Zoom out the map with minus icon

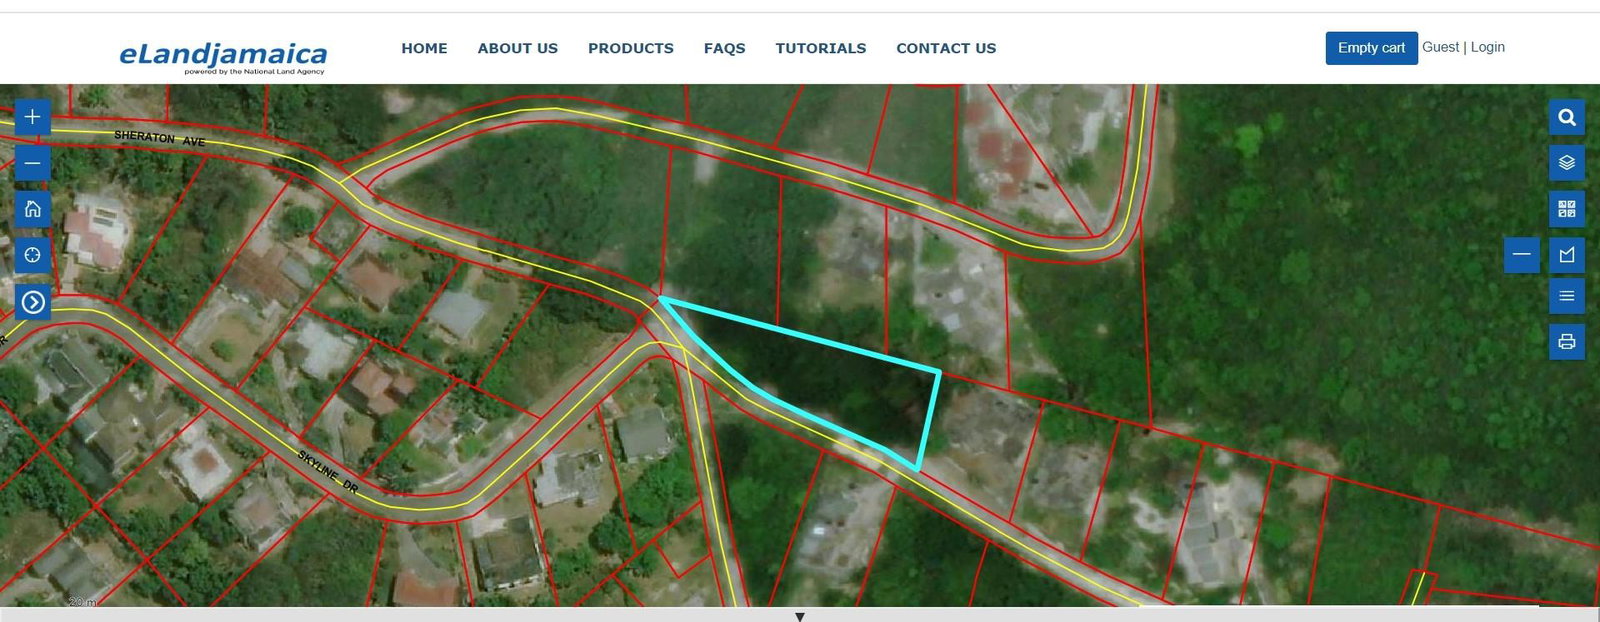(32, 163)
